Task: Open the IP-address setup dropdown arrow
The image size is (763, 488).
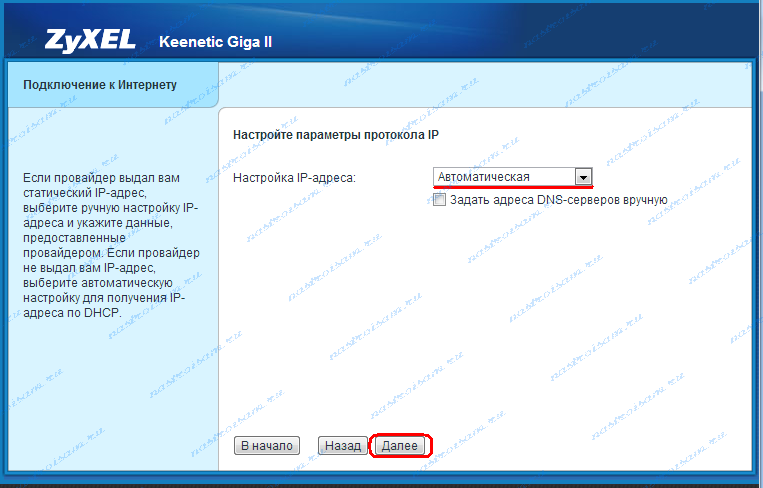Action: click(x=583, y=177)
